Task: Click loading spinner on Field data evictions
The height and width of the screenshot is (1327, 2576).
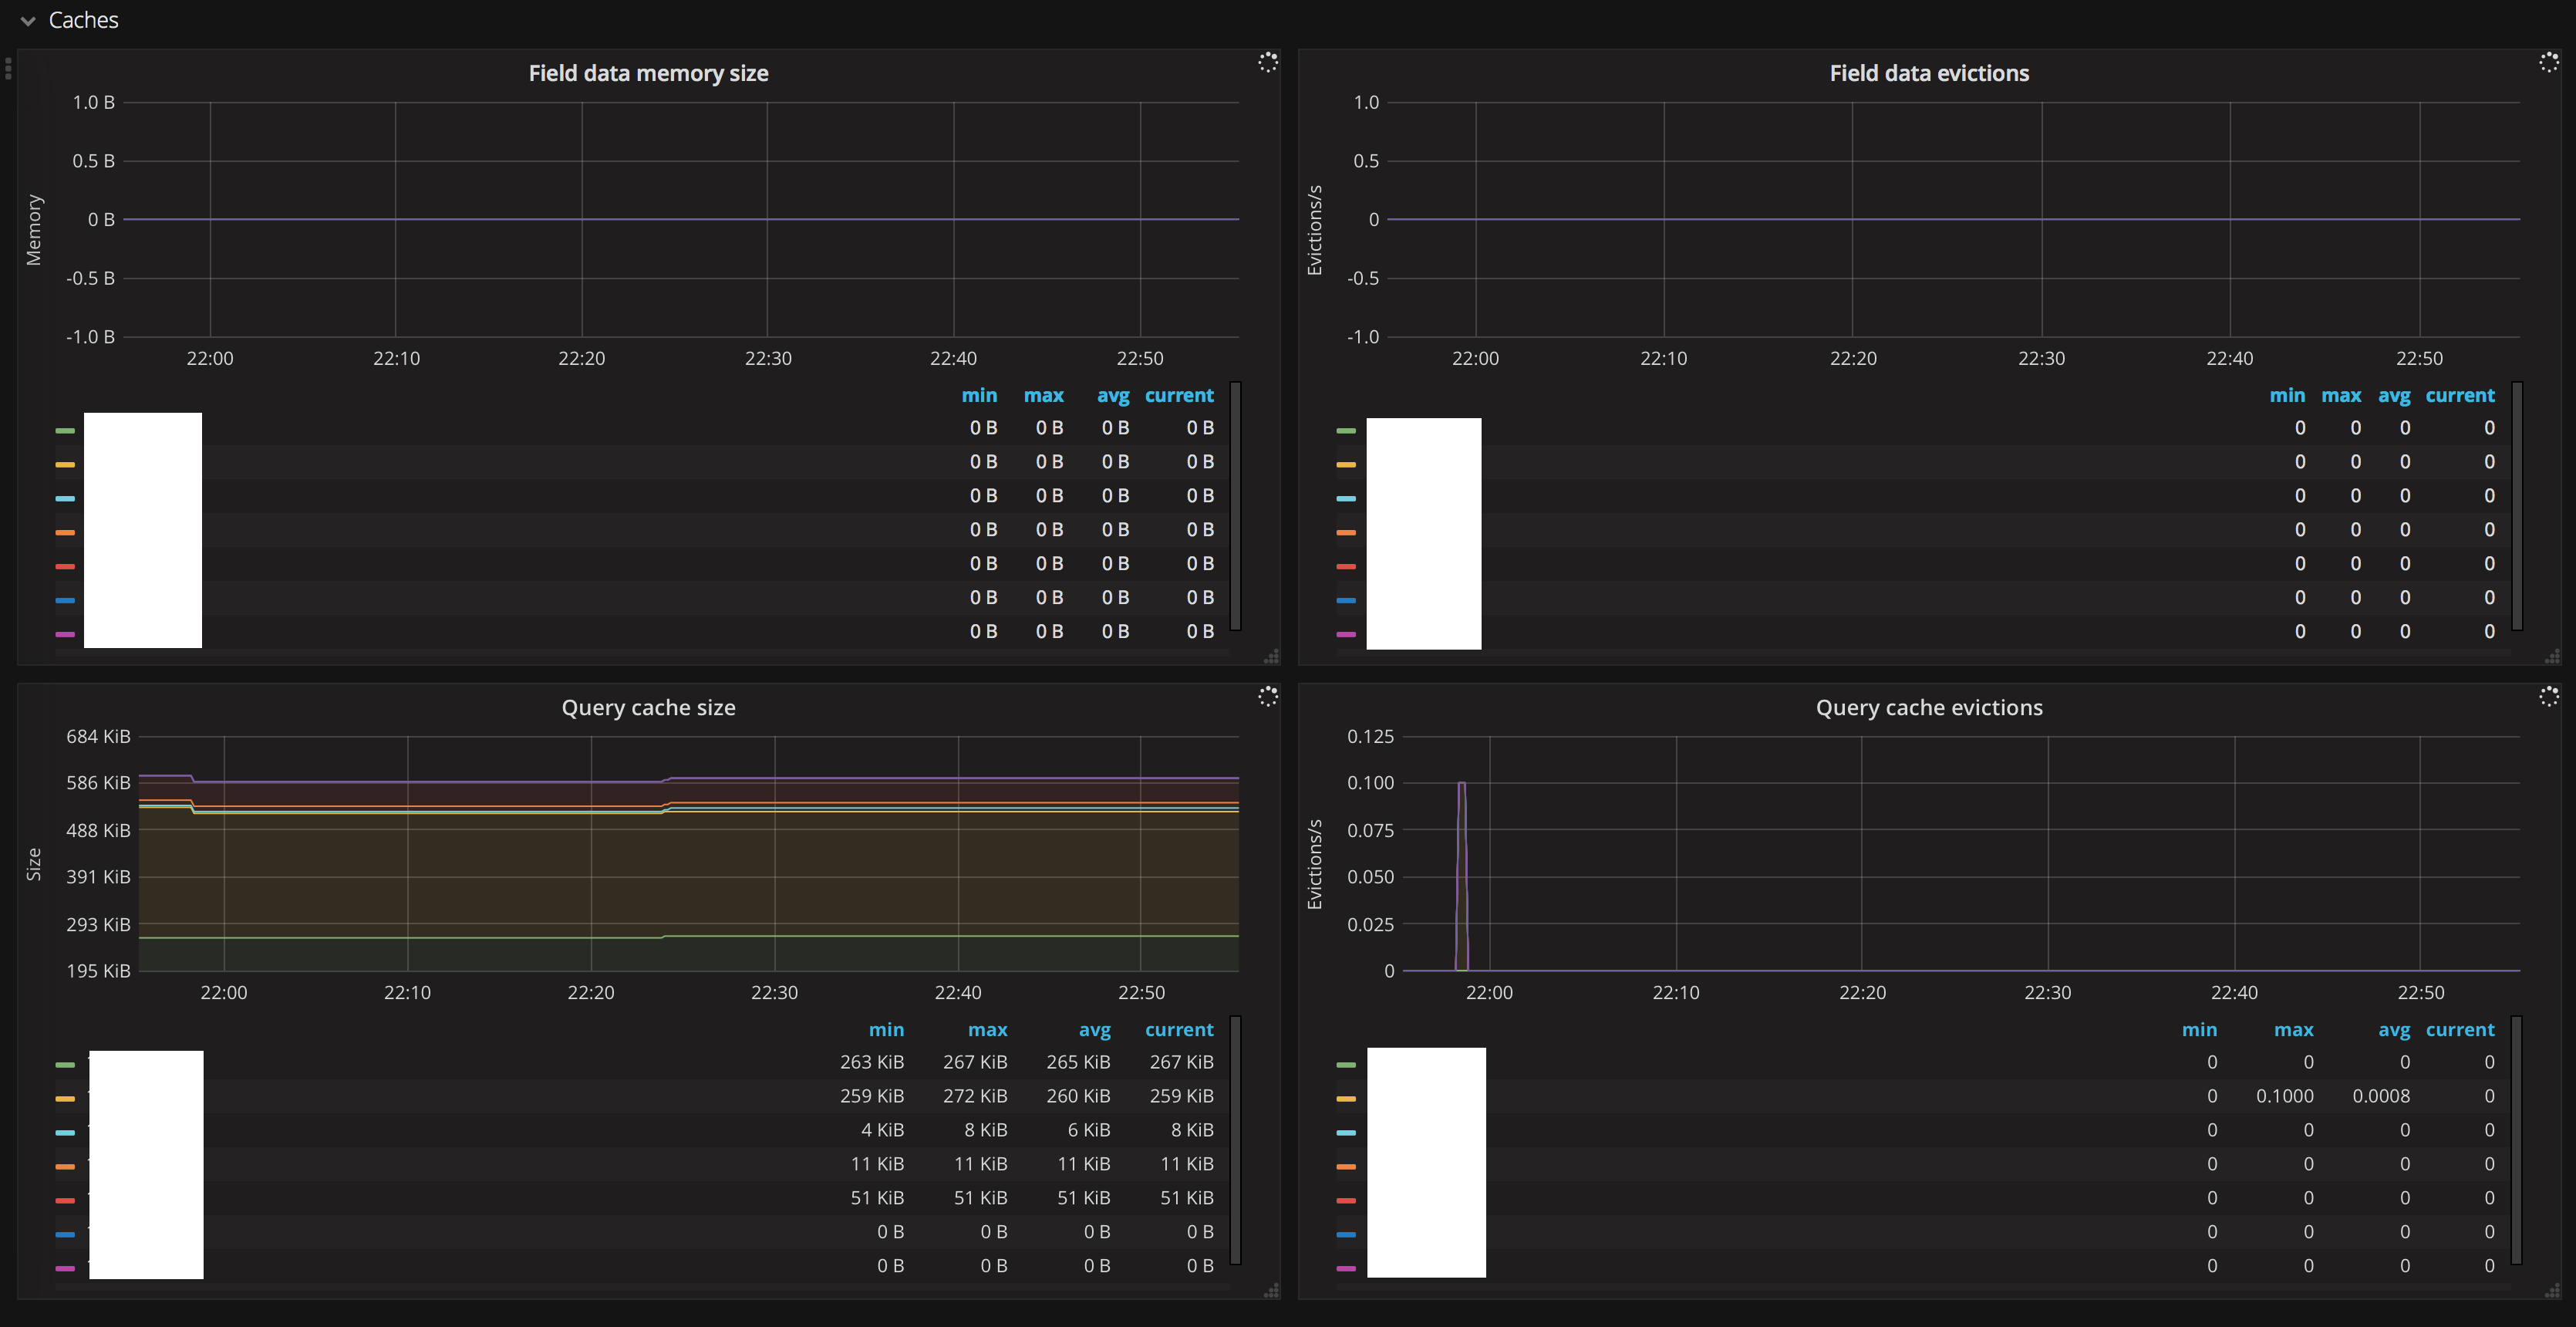Action: [2548, 63]
